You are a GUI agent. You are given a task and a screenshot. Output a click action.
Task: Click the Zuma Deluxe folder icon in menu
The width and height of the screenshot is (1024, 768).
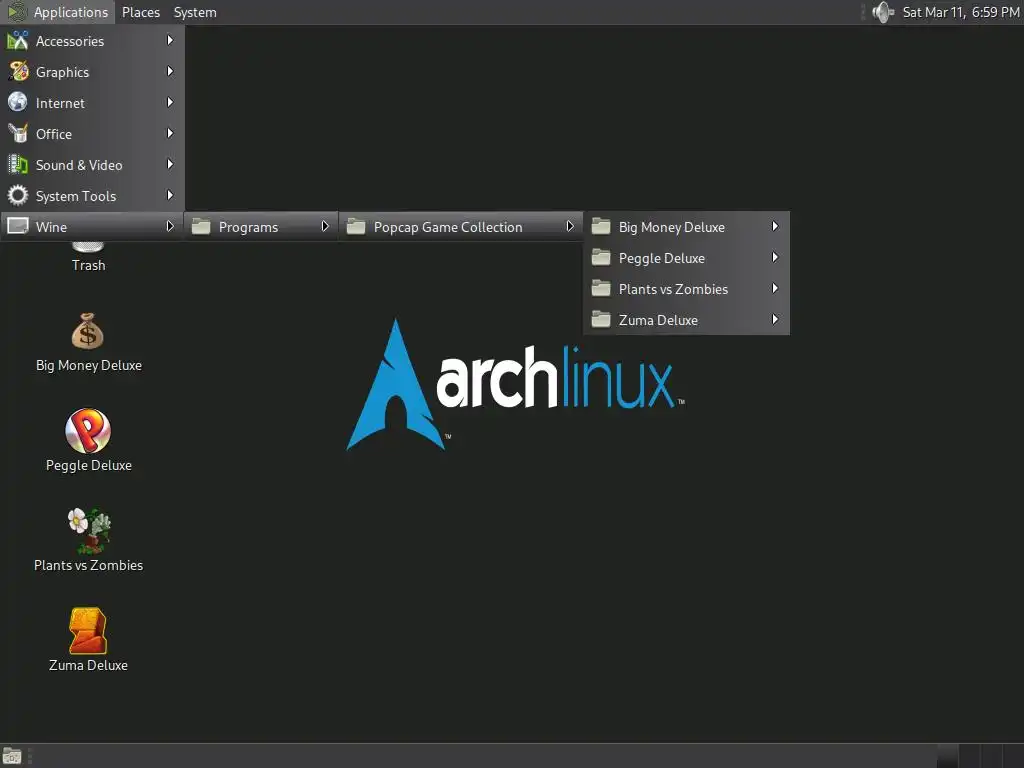click(x=601, y=319)
